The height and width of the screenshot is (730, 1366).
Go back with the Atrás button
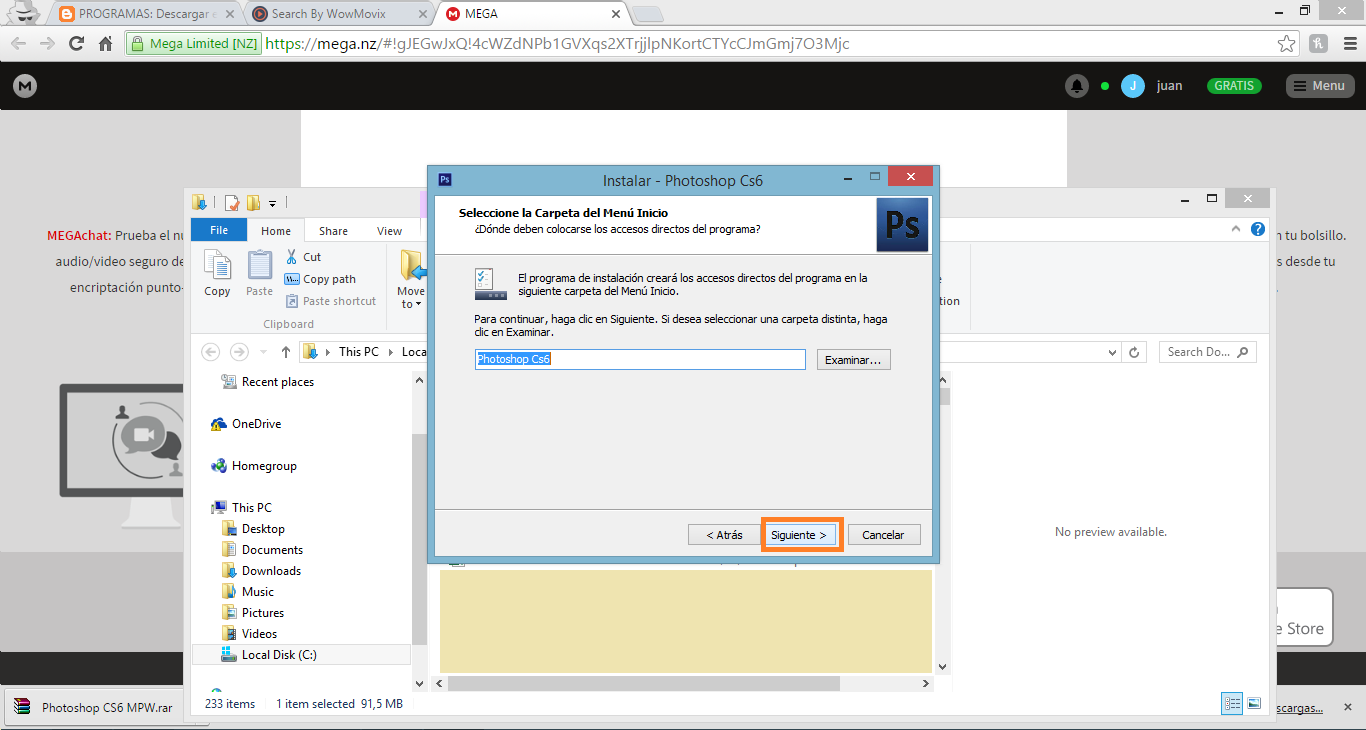[x=724, y=535]
